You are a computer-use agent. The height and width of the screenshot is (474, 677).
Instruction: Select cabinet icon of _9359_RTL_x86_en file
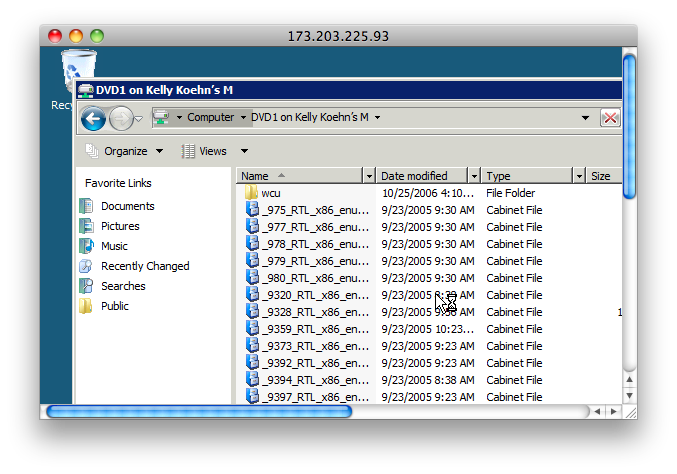(252, 329)
